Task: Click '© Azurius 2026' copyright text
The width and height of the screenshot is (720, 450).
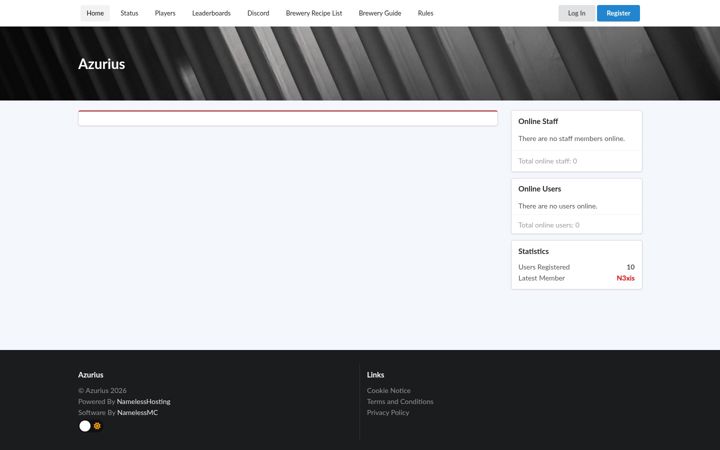Action: [102, 391]
